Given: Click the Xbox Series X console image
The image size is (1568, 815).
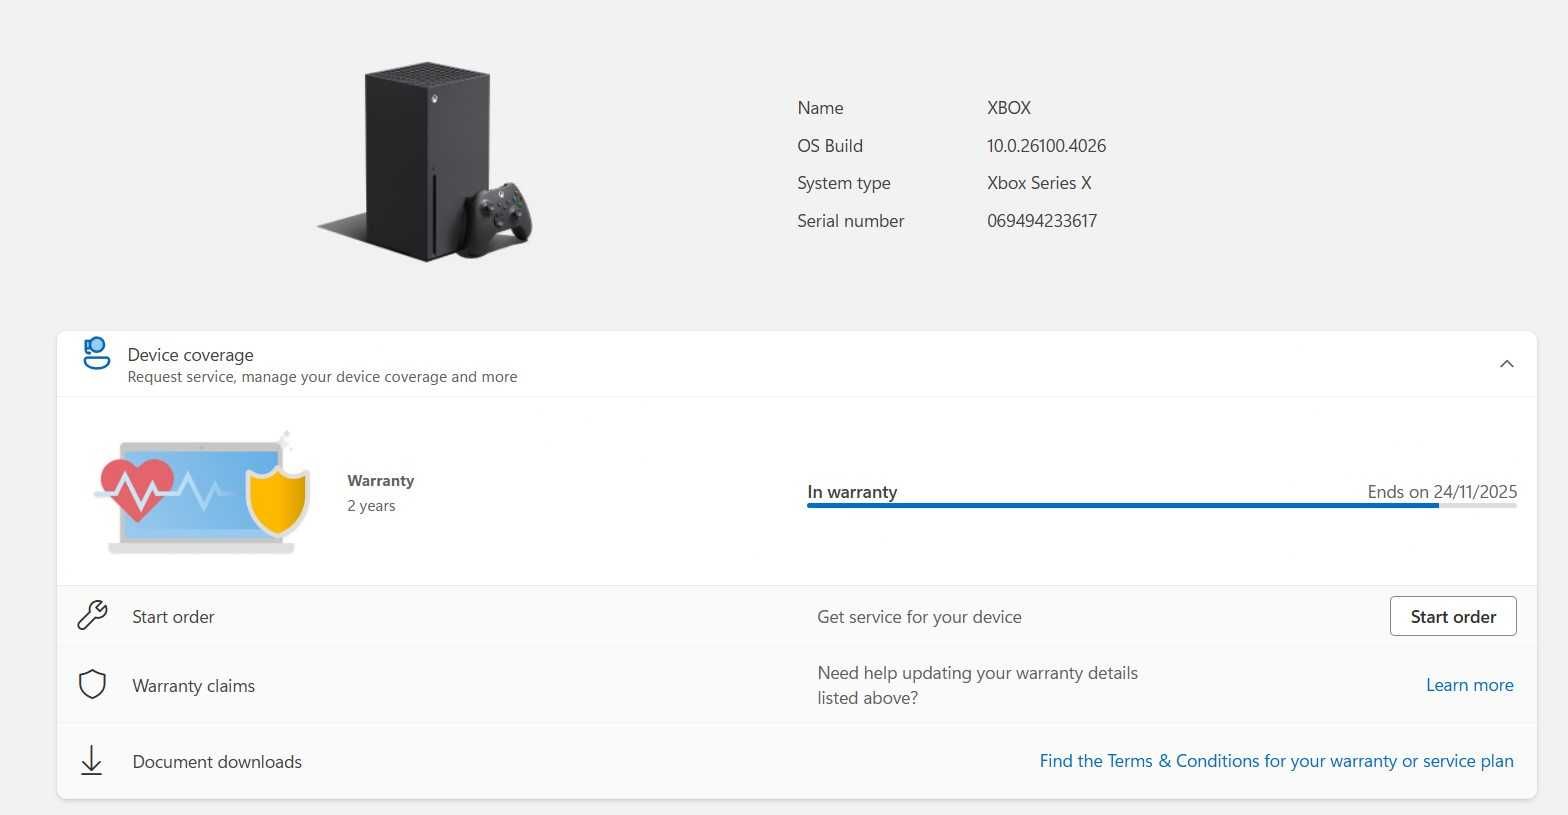Looking at the screenshot, I should point(425,162).
